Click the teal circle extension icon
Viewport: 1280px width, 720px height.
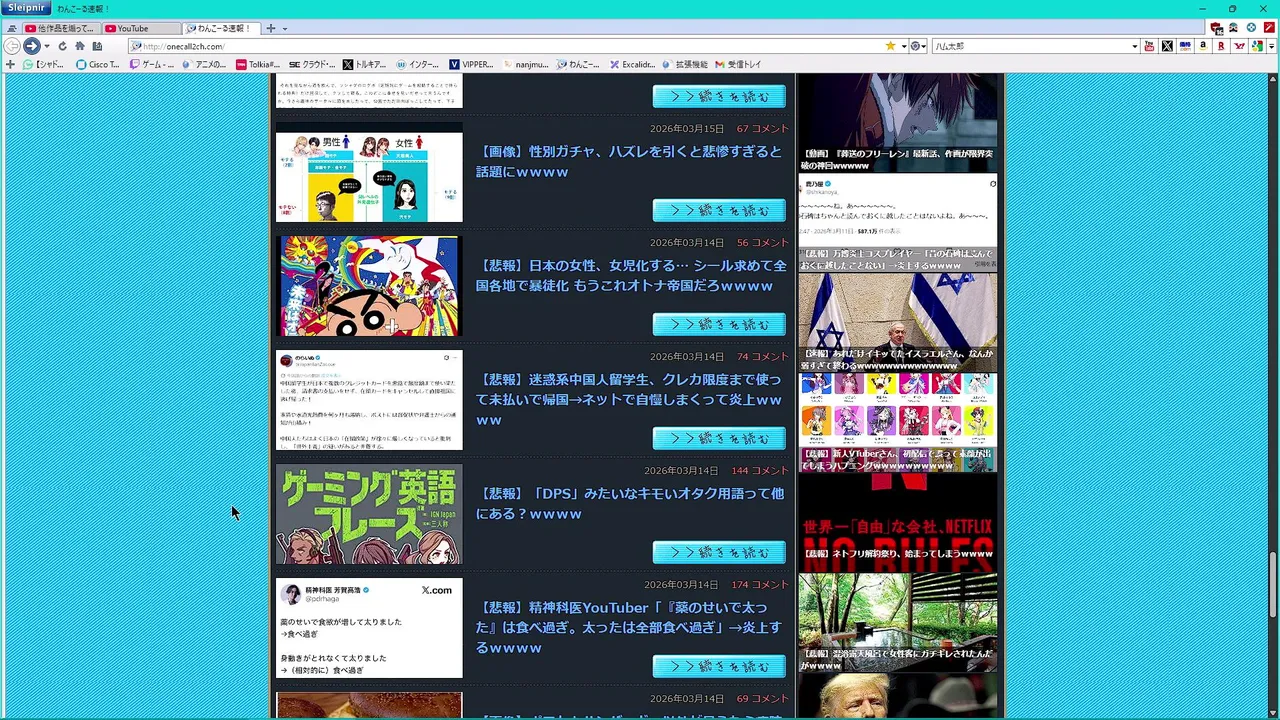click(x=1251, y=28)
